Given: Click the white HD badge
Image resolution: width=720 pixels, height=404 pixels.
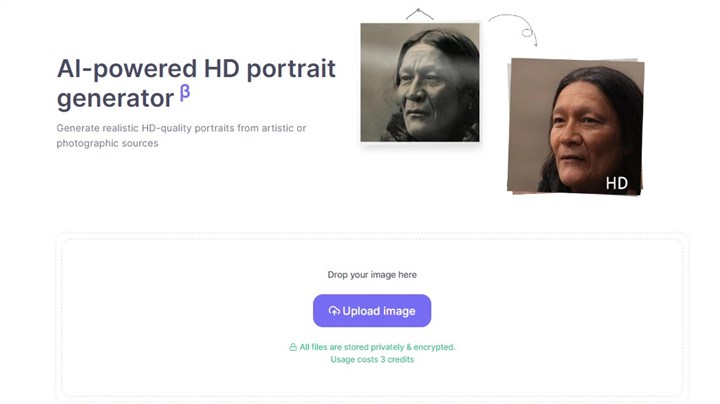Looking at the screenshot, I should pyautogui.click(x=616, y=183).
